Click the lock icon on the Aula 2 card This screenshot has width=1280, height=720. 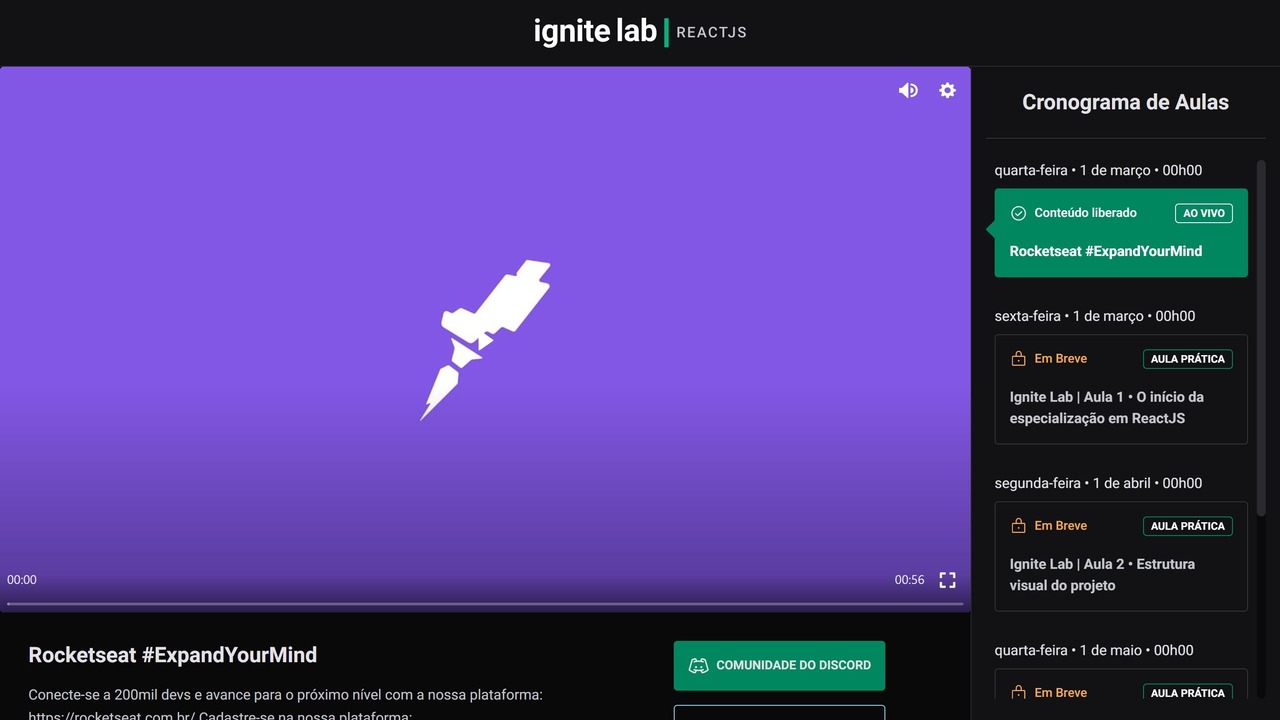1019,526
